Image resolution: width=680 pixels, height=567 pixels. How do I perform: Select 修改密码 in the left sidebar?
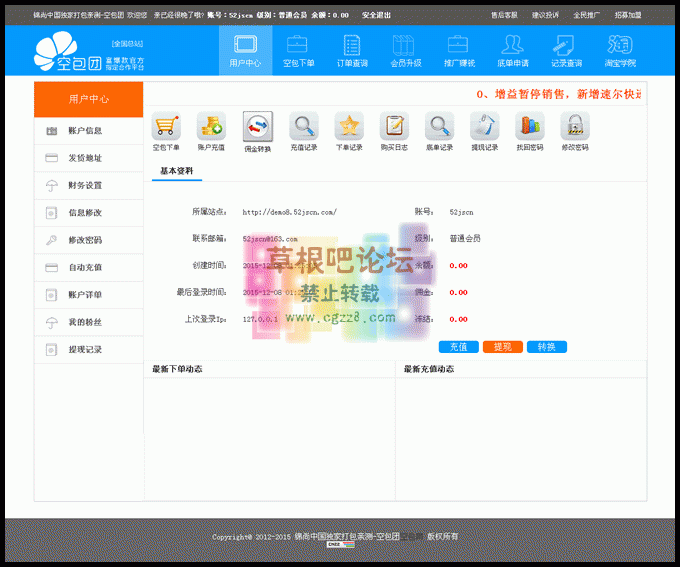[88, 240]
